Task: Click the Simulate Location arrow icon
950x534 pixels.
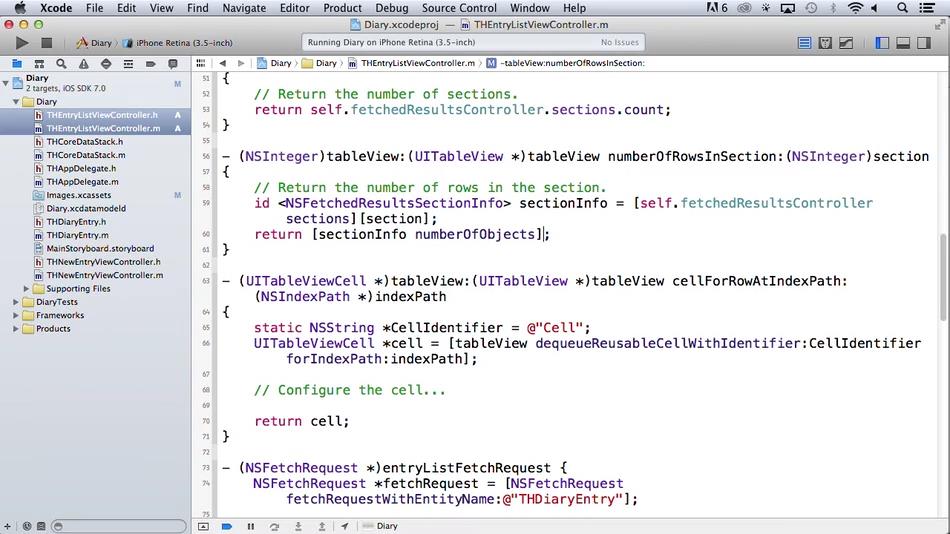Action: (x=344, y=526)
